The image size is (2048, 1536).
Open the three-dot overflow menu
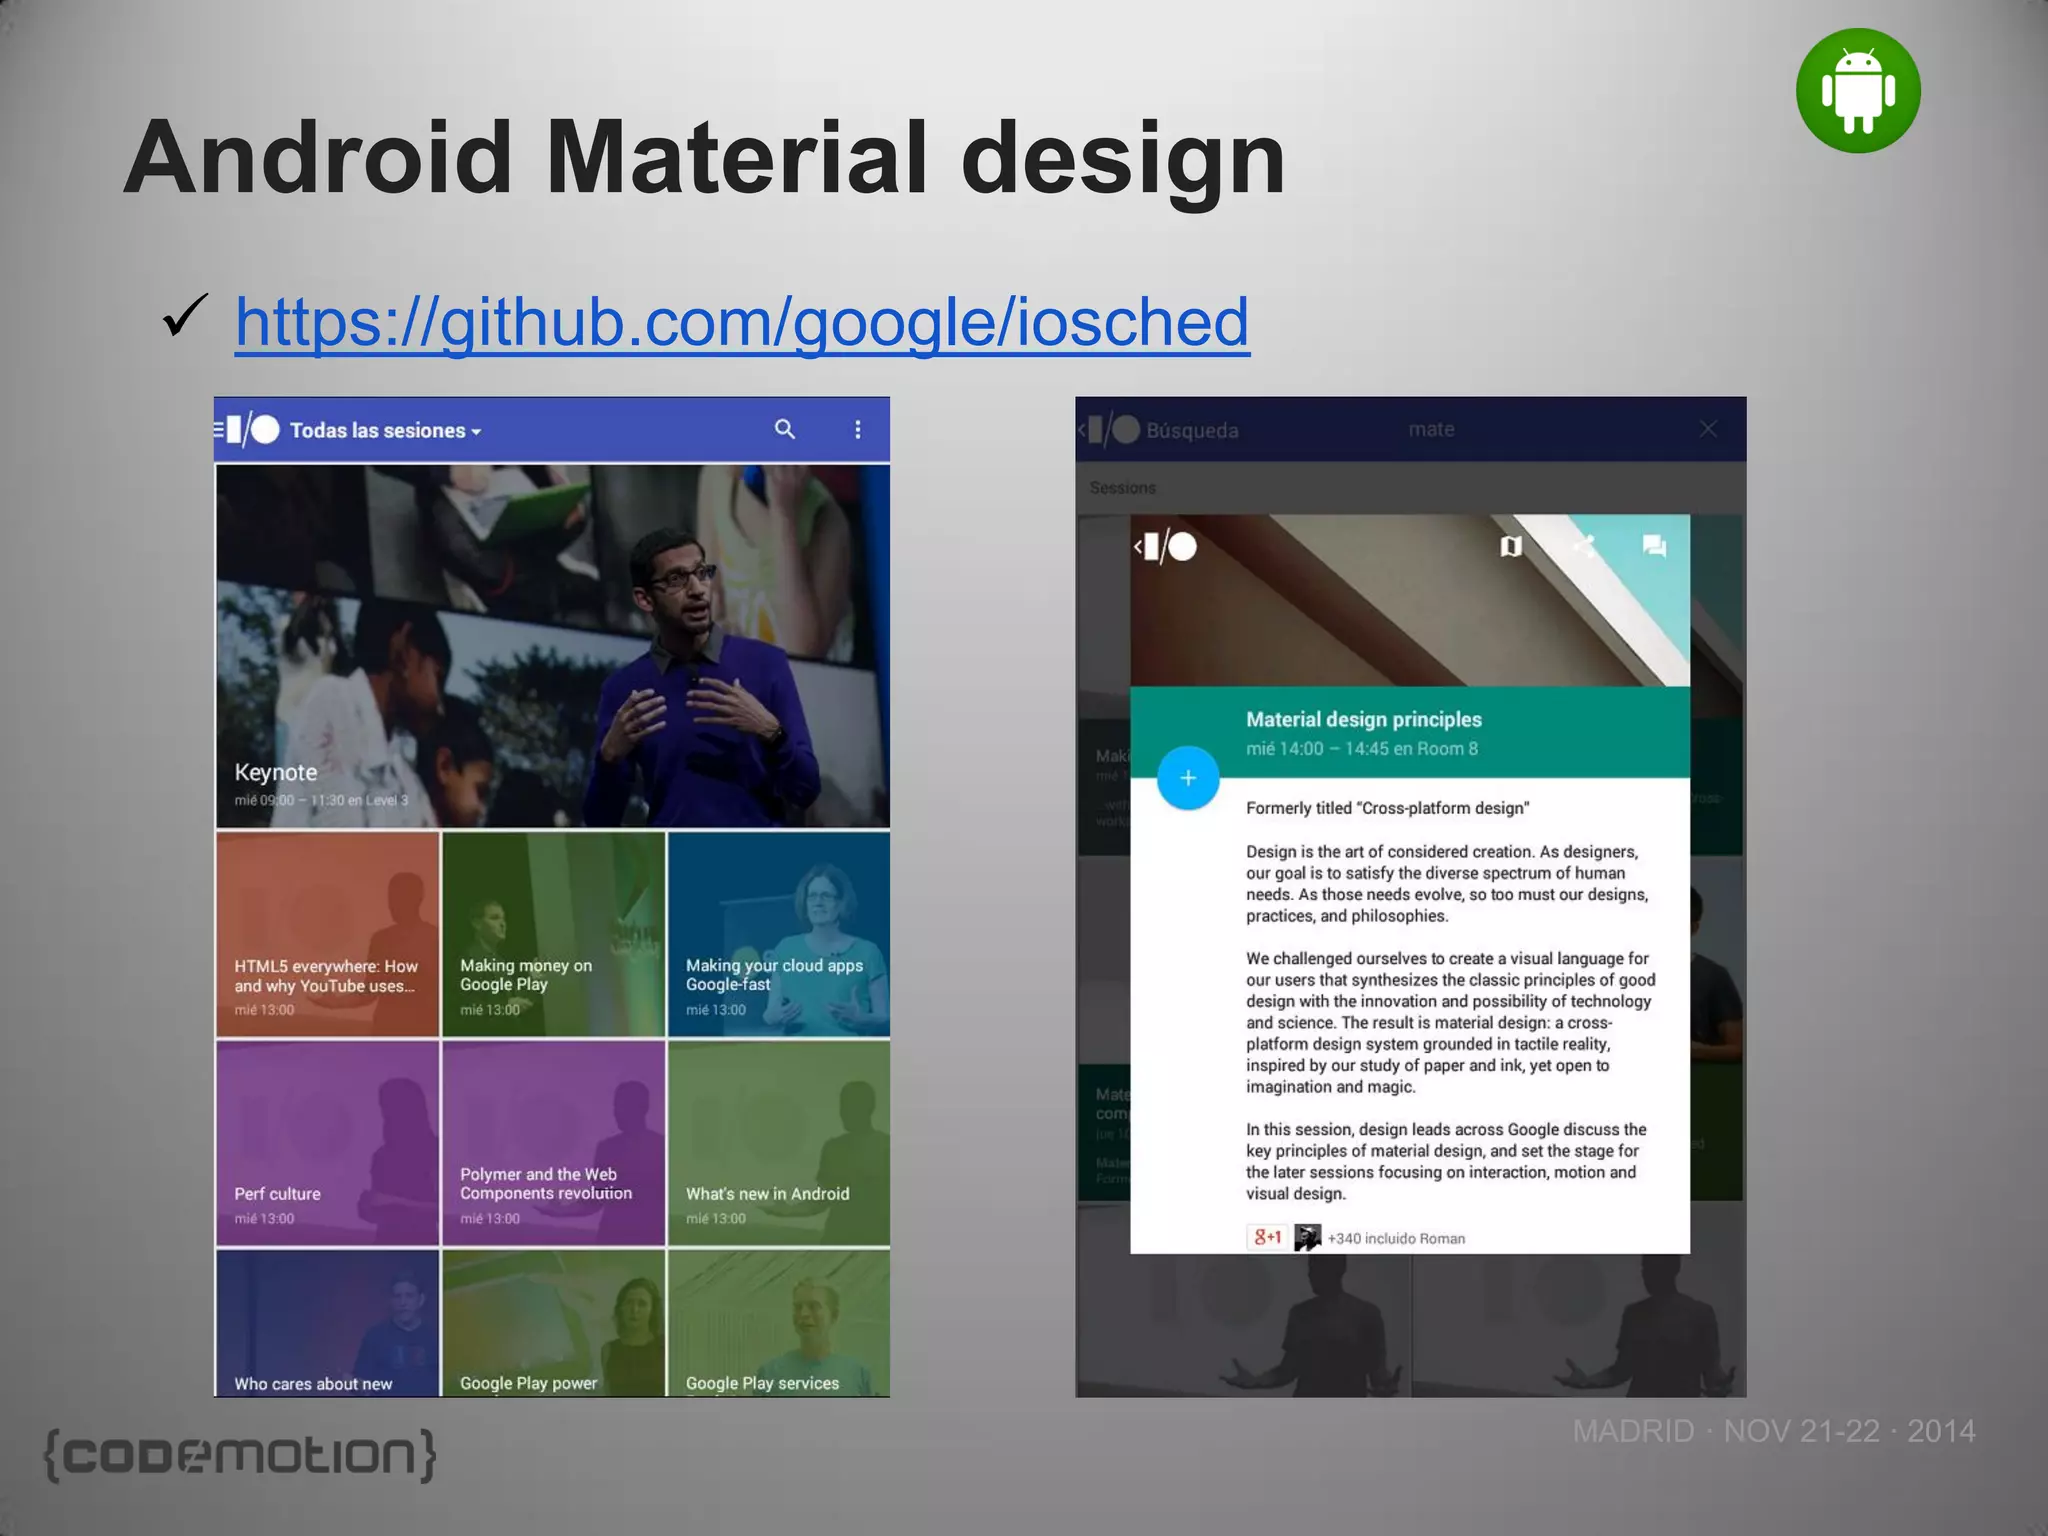(x=857, y=430)
